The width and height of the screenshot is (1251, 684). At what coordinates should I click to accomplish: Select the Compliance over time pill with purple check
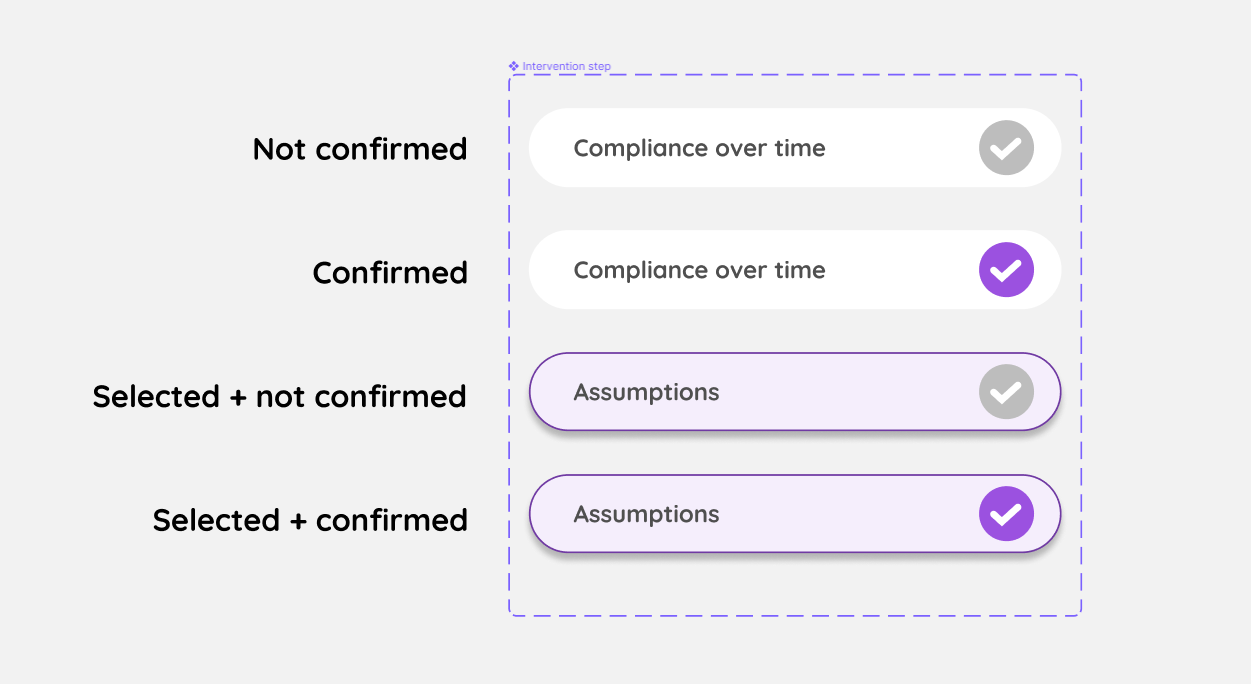tap(880, 270)
